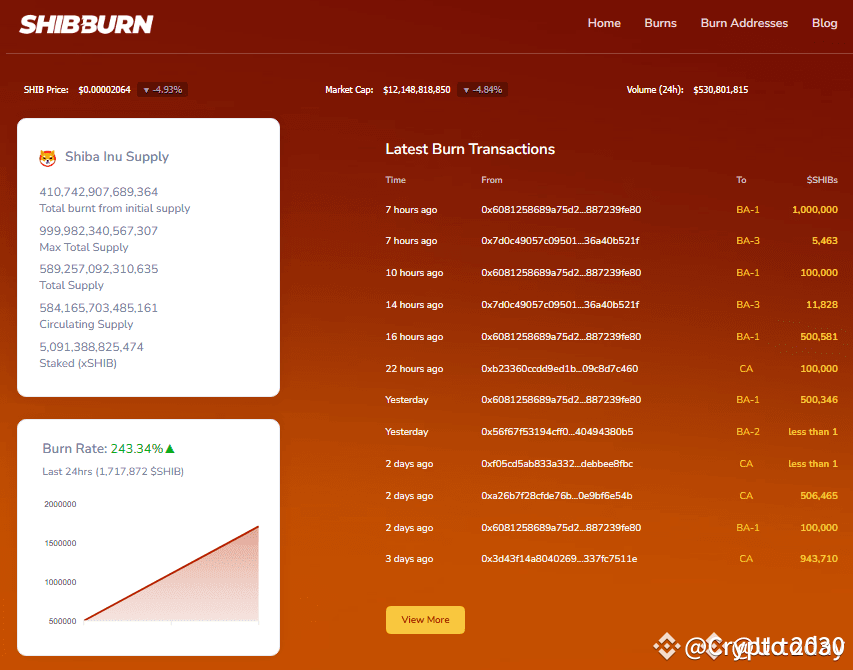853x670 pixels.
Task: Open address 0x56f67f53194cff0...40494380b5
Action: coord(557,431)
